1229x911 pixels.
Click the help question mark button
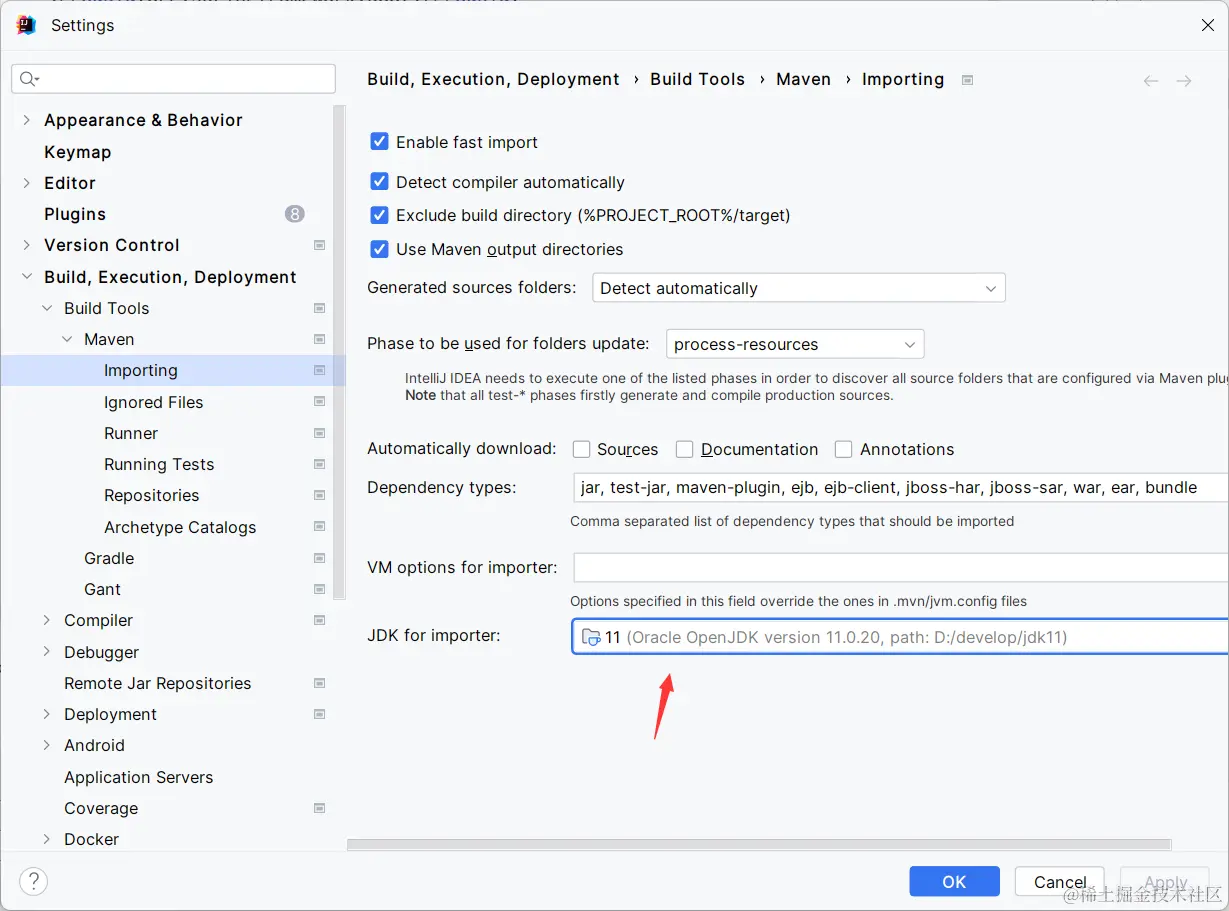tap(33, 881)
